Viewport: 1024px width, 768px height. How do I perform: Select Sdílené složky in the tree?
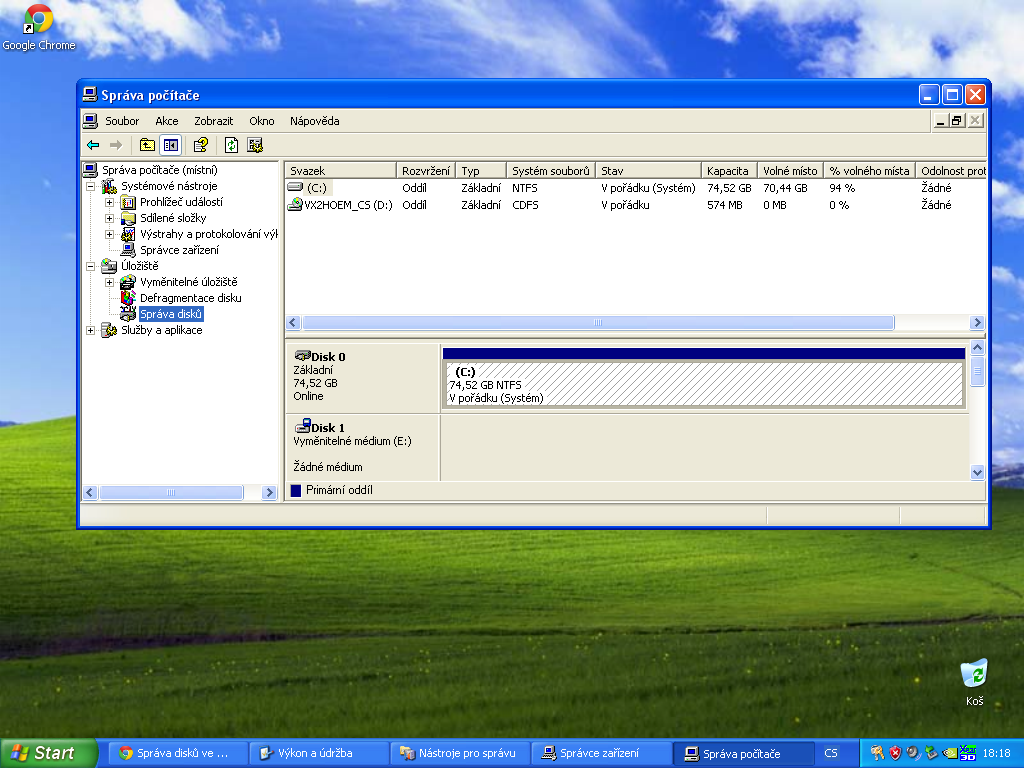click(x=173, y=218)
